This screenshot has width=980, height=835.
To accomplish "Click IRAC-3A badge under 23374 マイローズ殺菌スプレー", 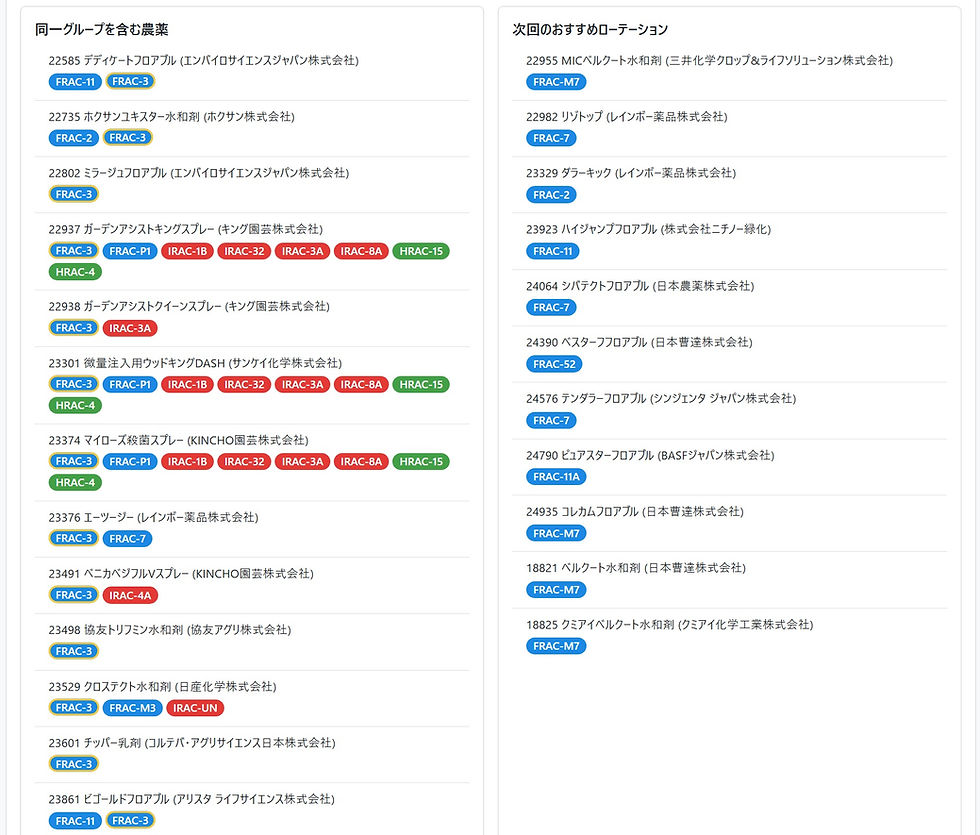I will (302, 462).
